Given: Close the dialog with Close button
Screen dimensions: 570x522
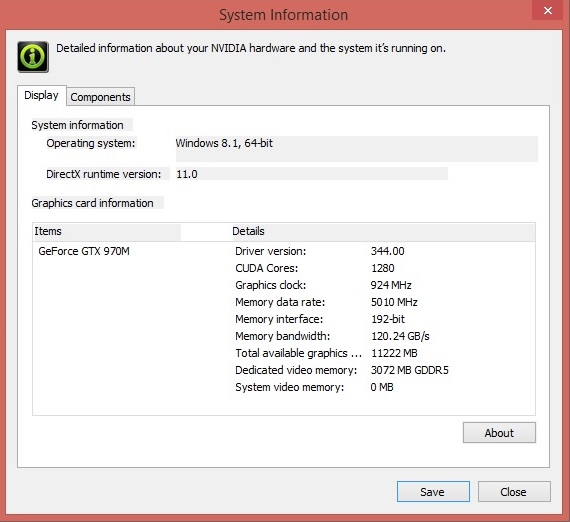Looking at the screenshot, I should coord(514,491).
